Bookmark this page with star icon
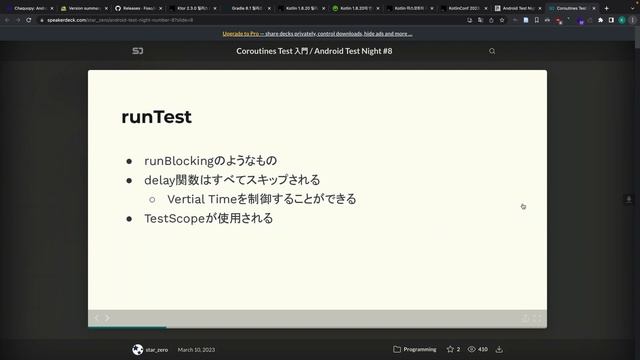 [502, 20]
